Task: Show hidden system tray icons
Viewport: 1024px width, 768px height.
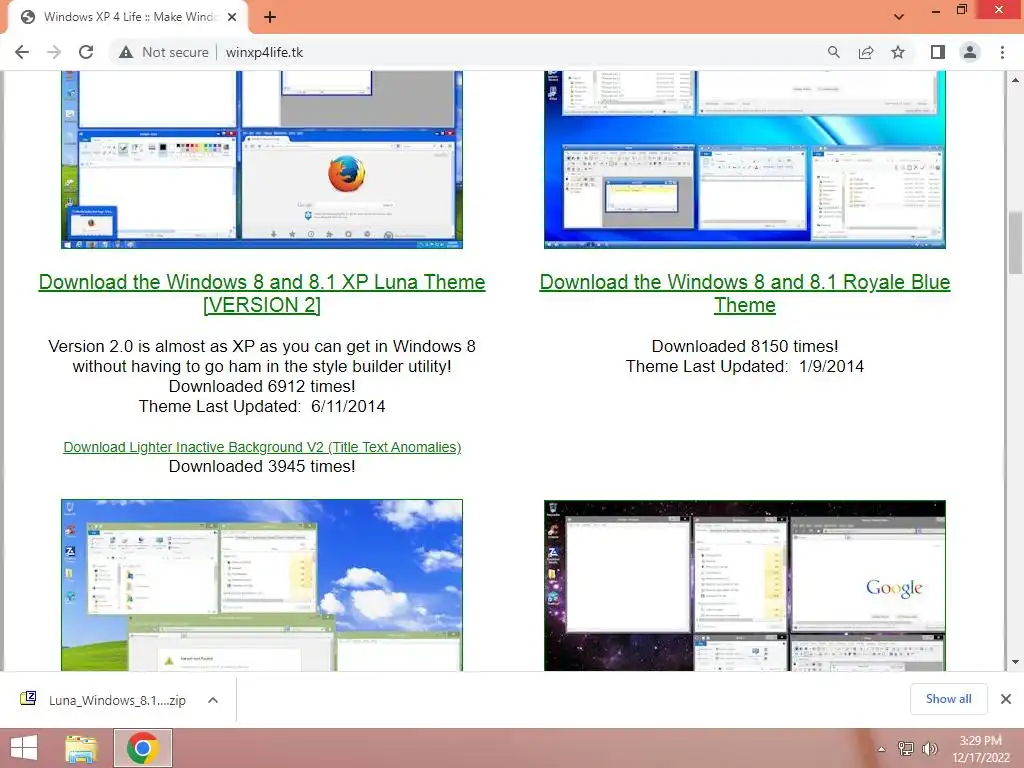Action: pyautogui.click(x=882, y=749)
